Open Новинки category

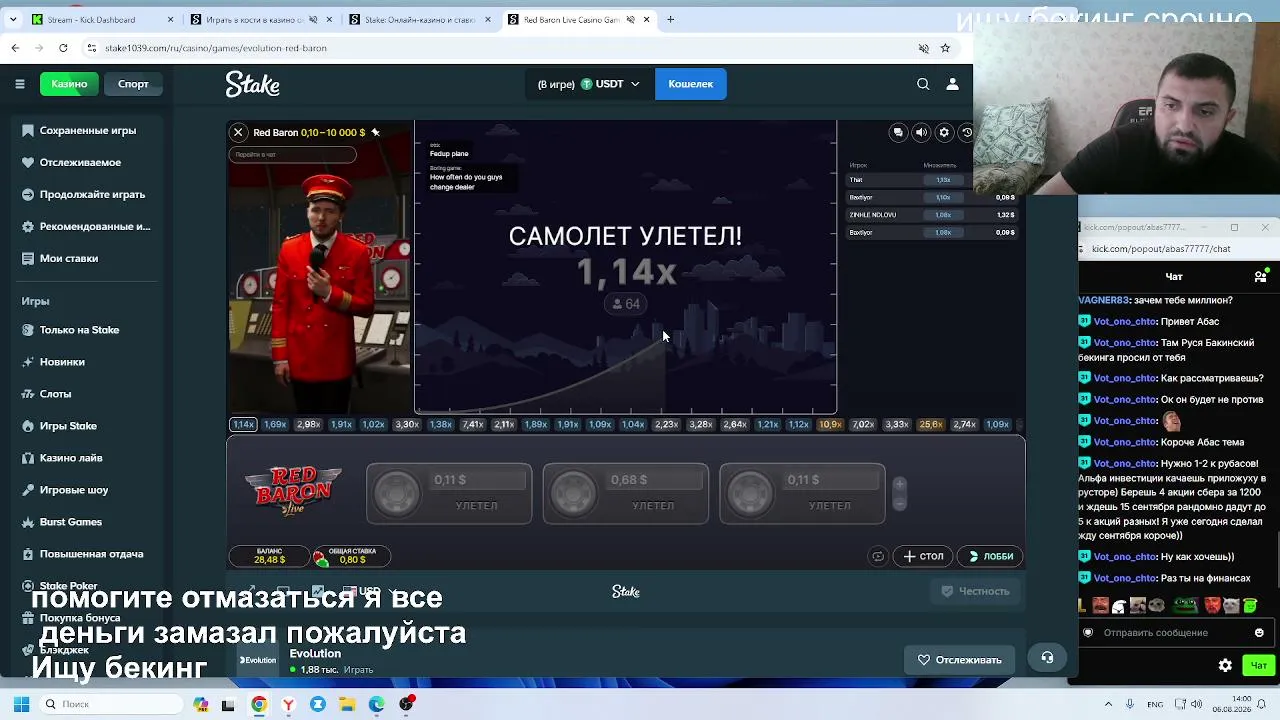click(86, 362)
